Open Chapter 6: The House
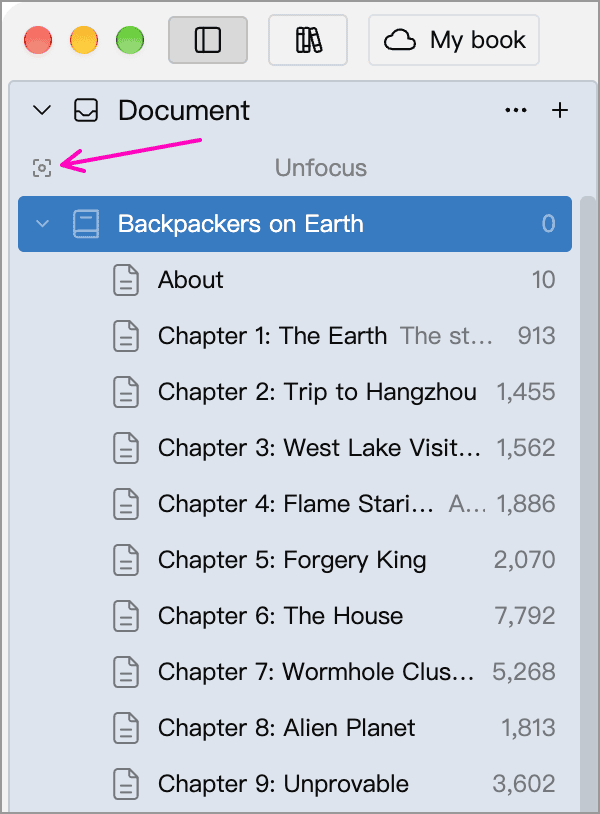Viewport: 600px width, 814px height. (x=295, y=616)
